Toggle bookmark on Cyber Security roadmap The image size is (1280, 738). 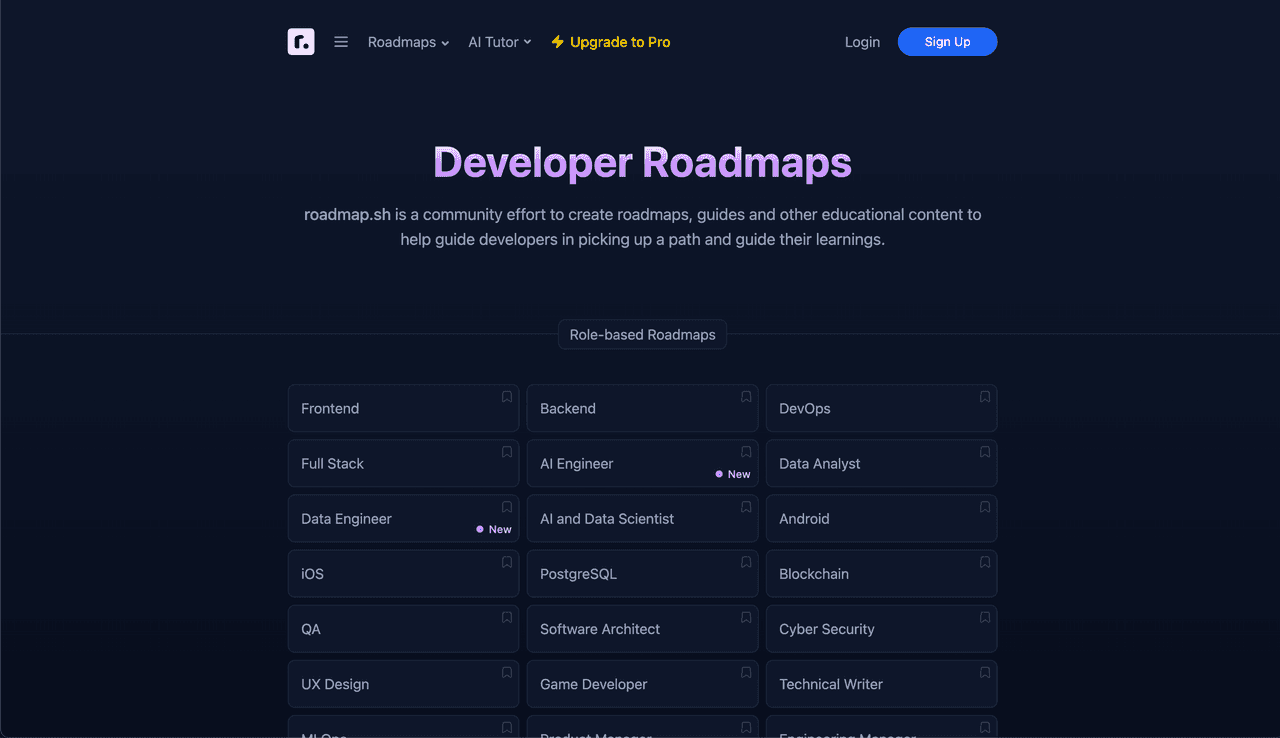tap(985, 617)
